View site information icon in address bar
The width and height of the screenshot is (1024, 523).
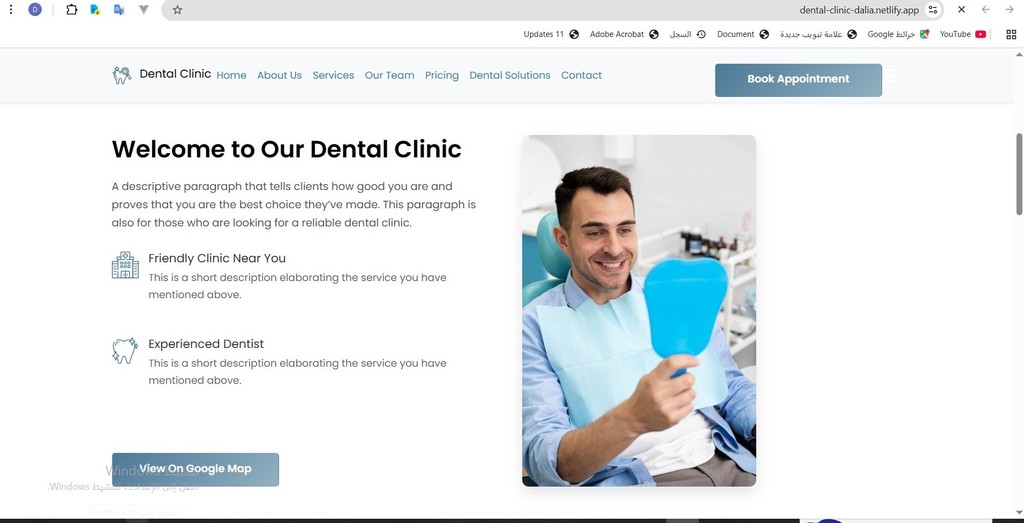pyautogui.click(x=933, y=10)
